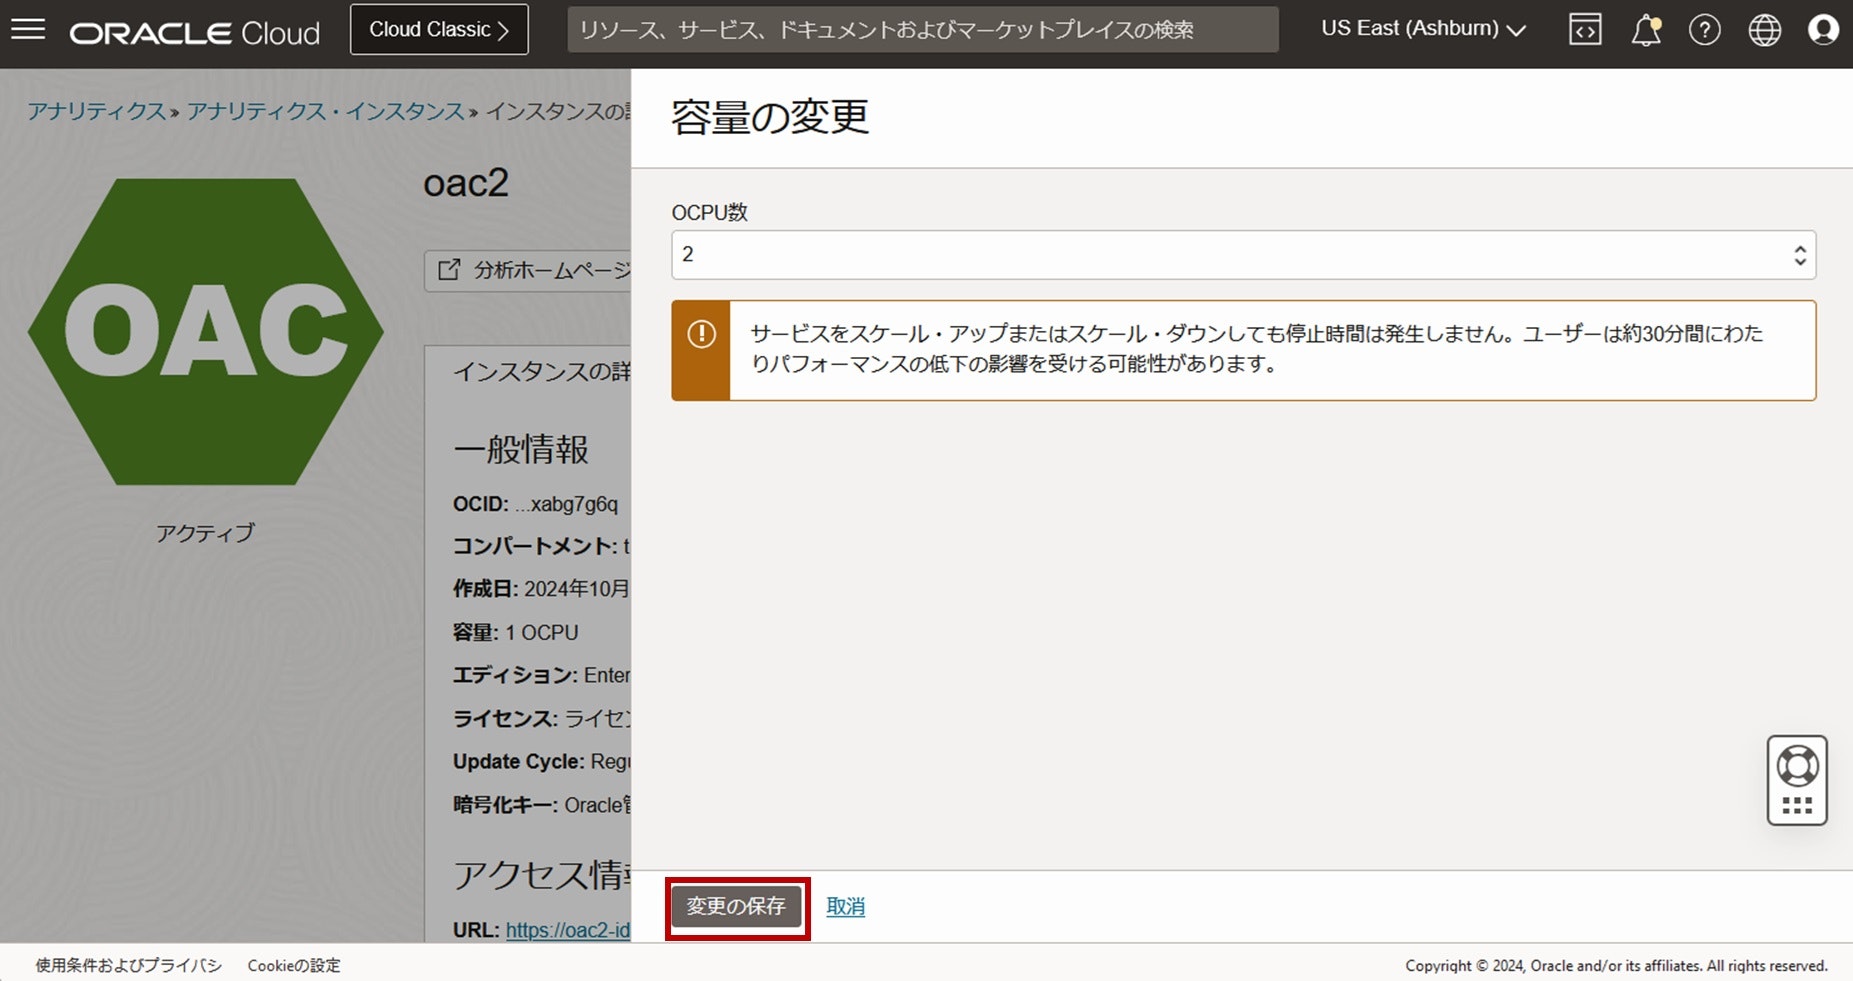Viewport: 1853px width, 981px height.
Task: Click the OAC hexagon instance logo
Action: tap(206, 332)
